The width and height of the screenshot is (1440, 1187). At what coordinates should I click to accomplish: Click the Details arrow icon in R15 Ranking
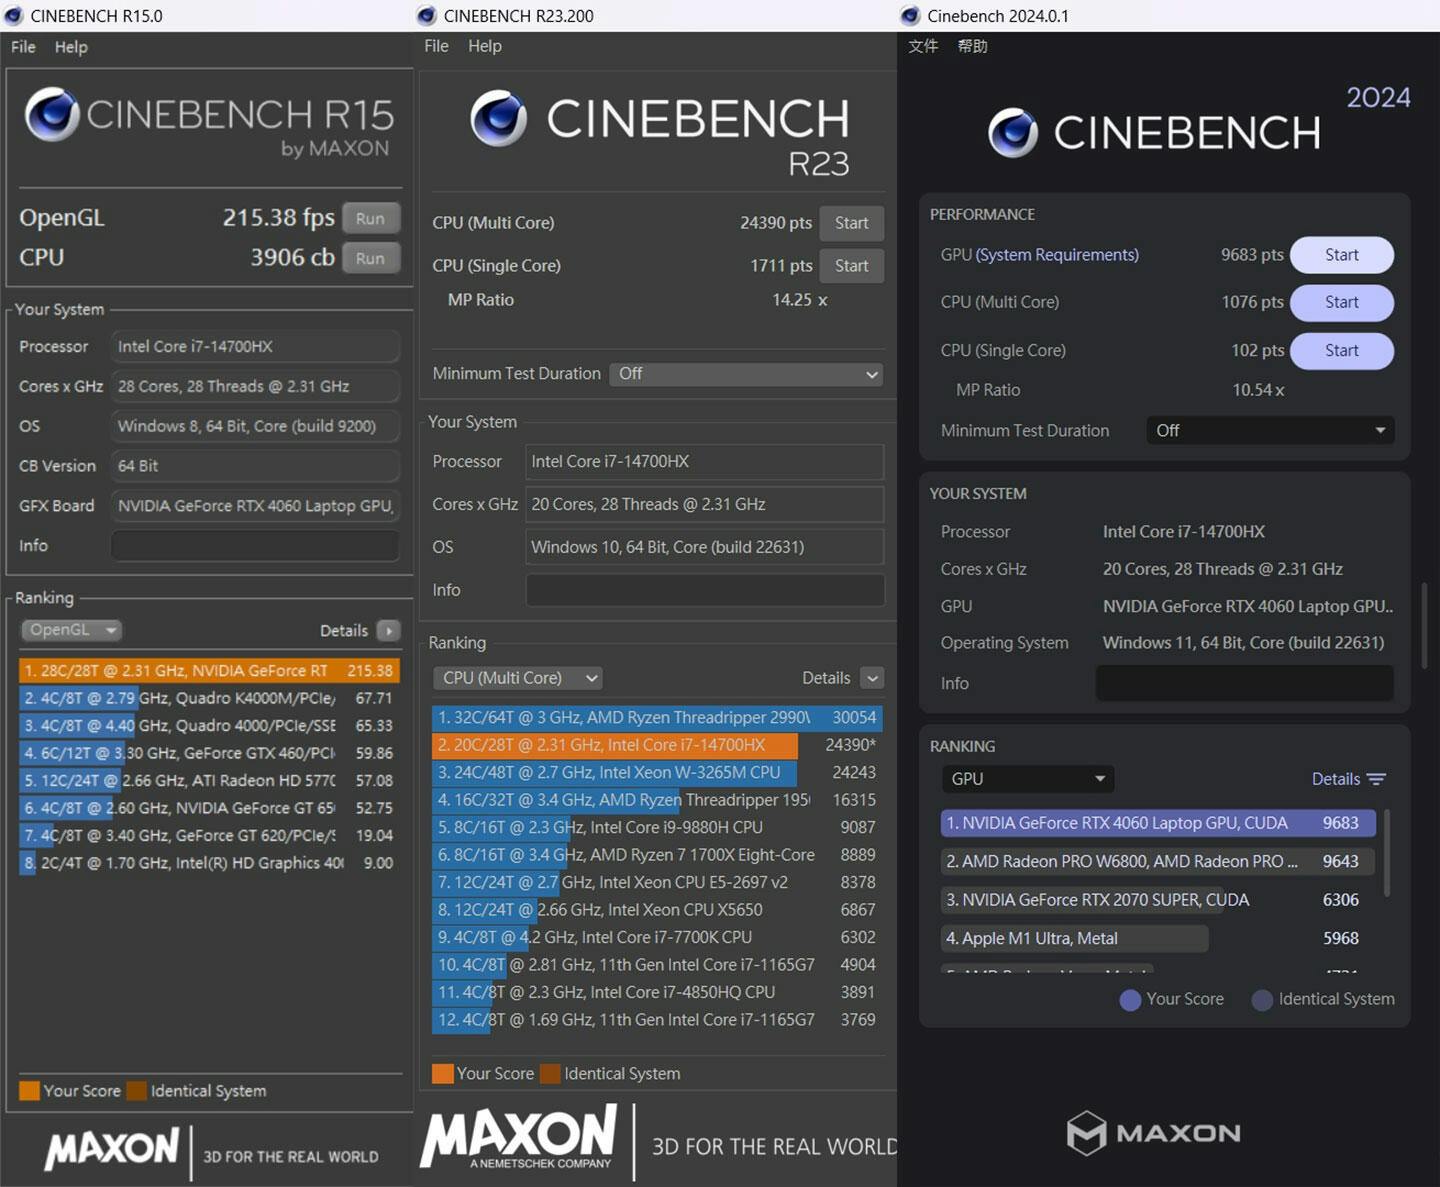pos(389,630)
